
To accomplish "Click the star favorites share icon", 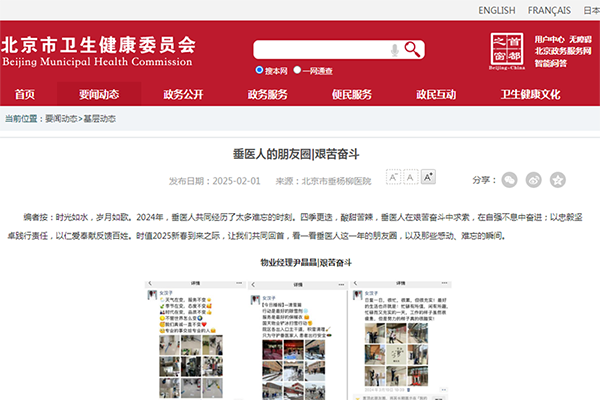I will pos(558,180).
